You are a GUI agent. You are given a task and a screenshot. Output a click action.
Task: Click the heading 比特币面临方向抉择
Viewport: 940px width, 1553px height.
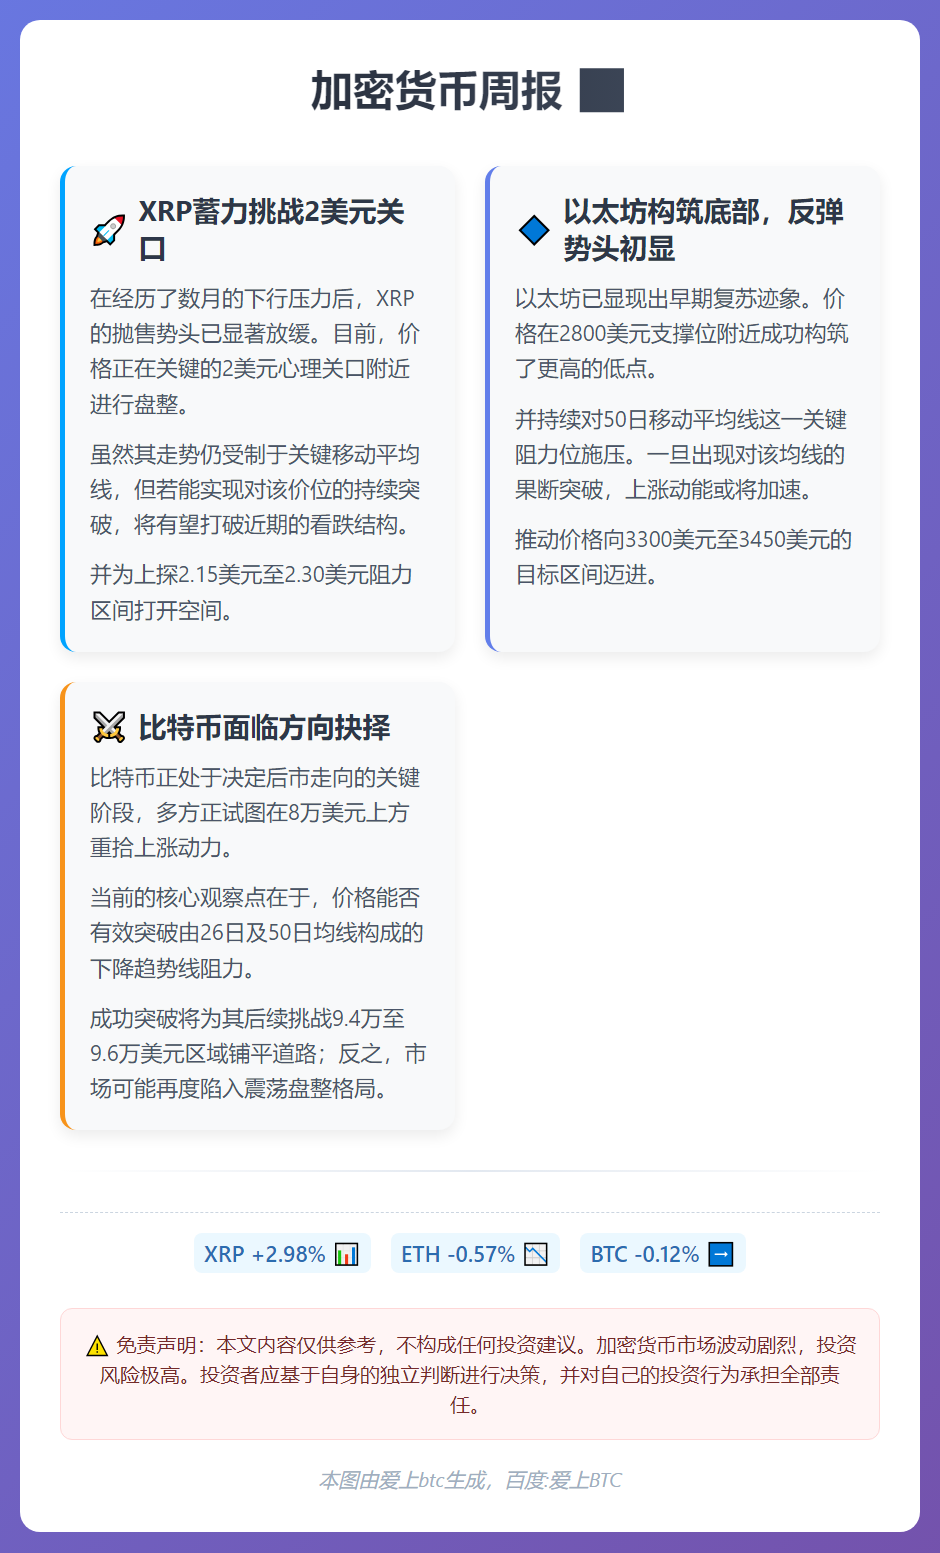coord(264,727)
